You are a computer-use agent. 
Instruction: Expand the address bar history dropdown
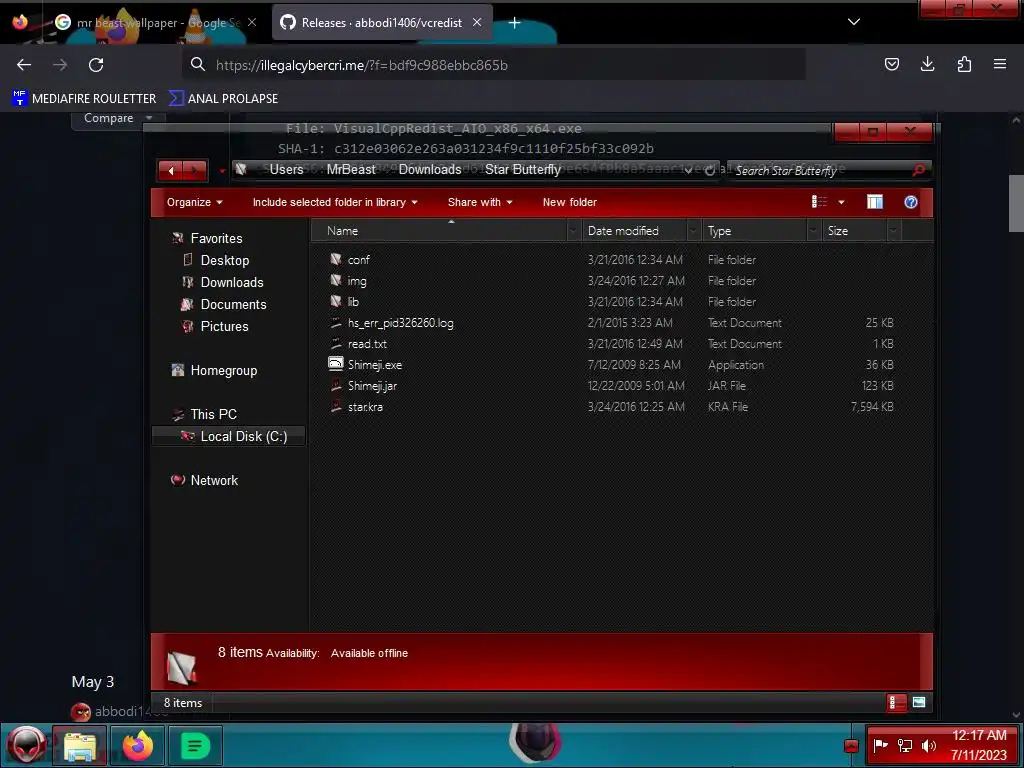688,170
